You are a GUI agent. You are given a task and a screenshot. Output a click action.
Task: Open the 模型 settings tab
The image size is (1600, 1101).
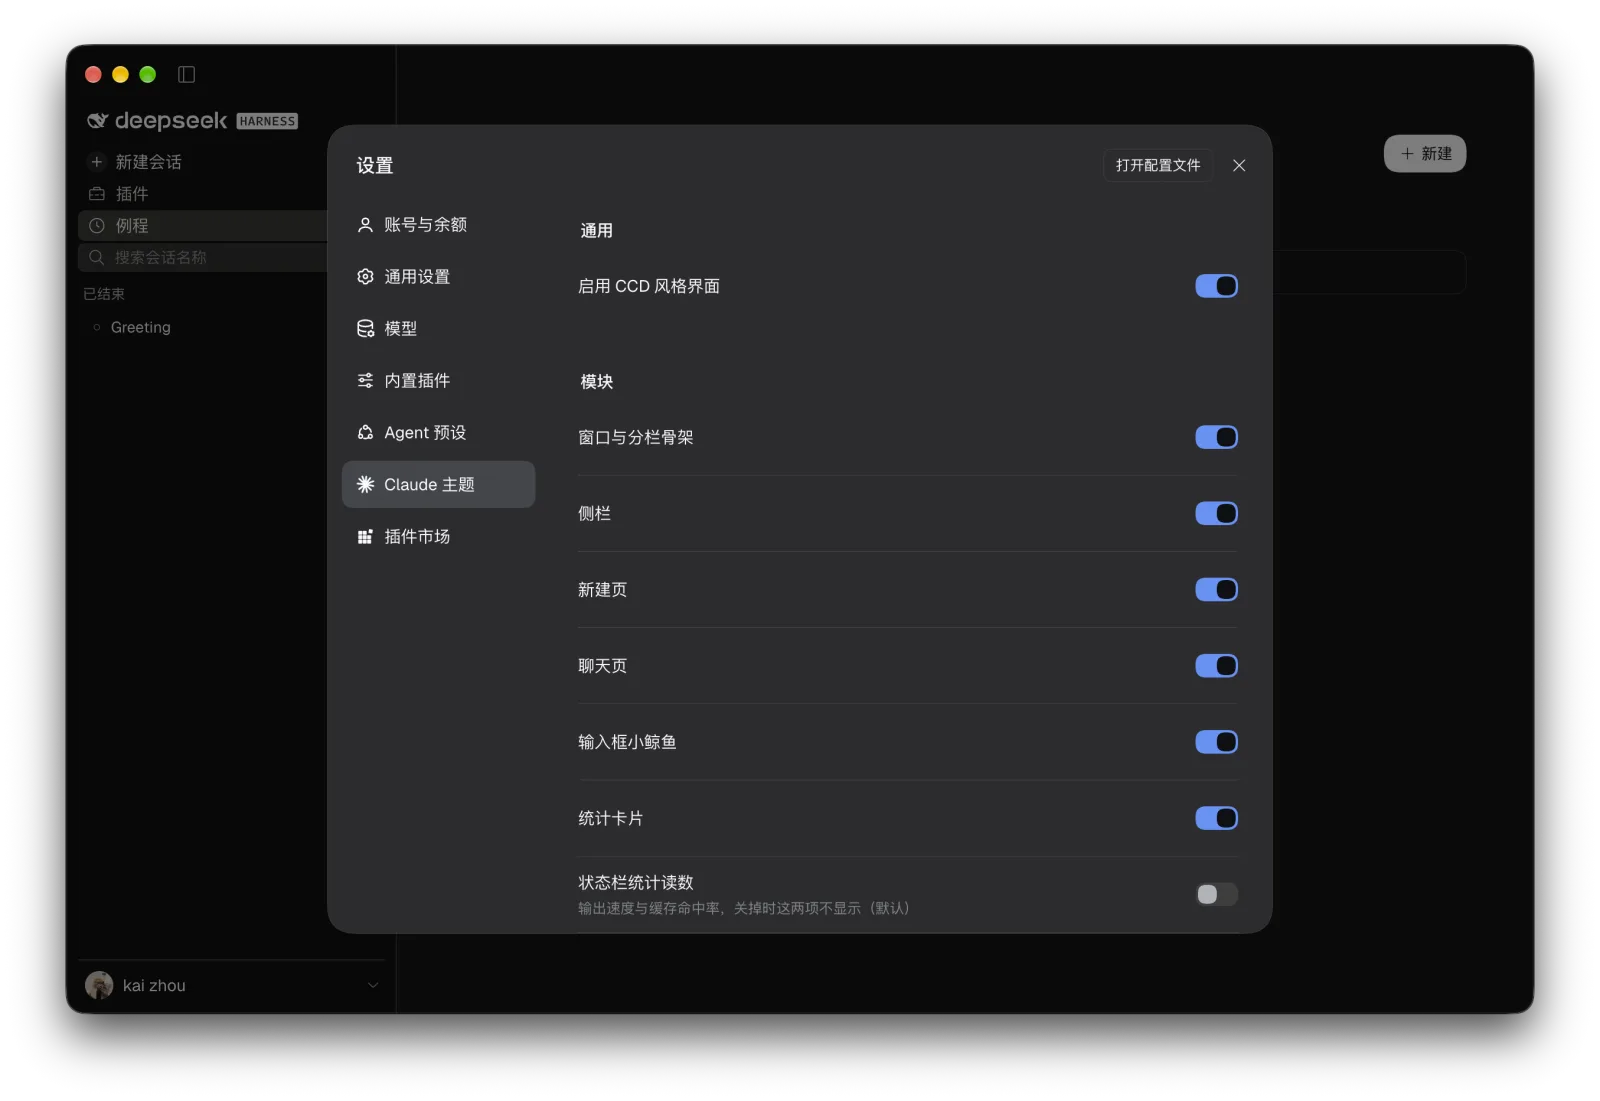tap(438, 329)
